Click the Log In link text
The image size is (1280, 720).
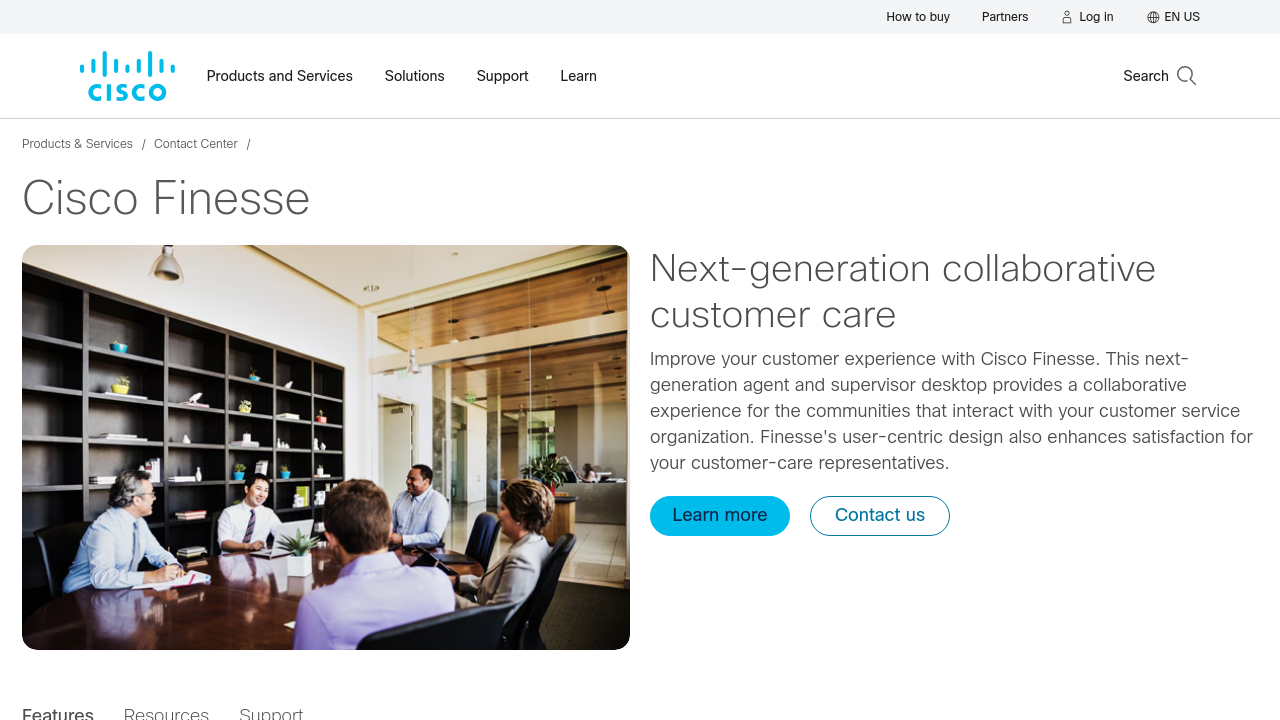coord(1096,17)
